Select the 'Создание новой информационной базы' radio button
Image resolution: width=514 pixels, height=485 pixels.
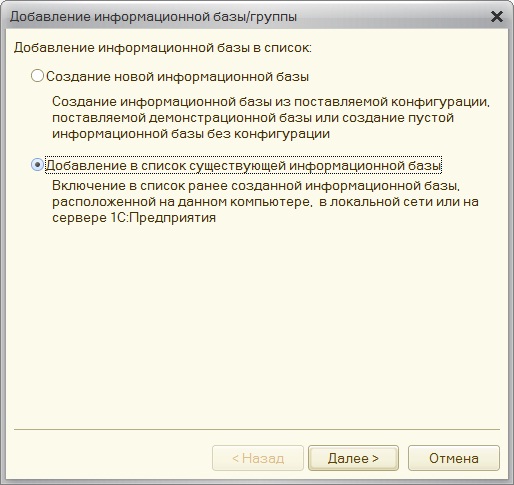tap(37, 76)
